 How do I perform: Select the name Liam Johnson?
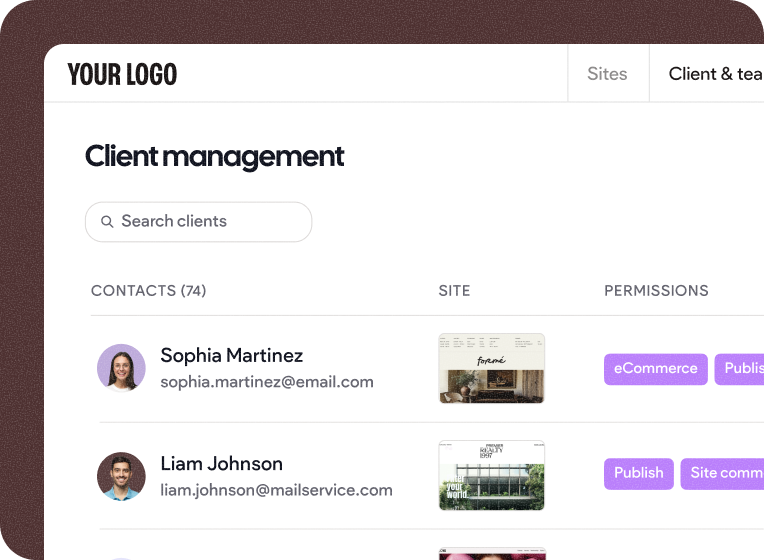click(x=222, y=463)
